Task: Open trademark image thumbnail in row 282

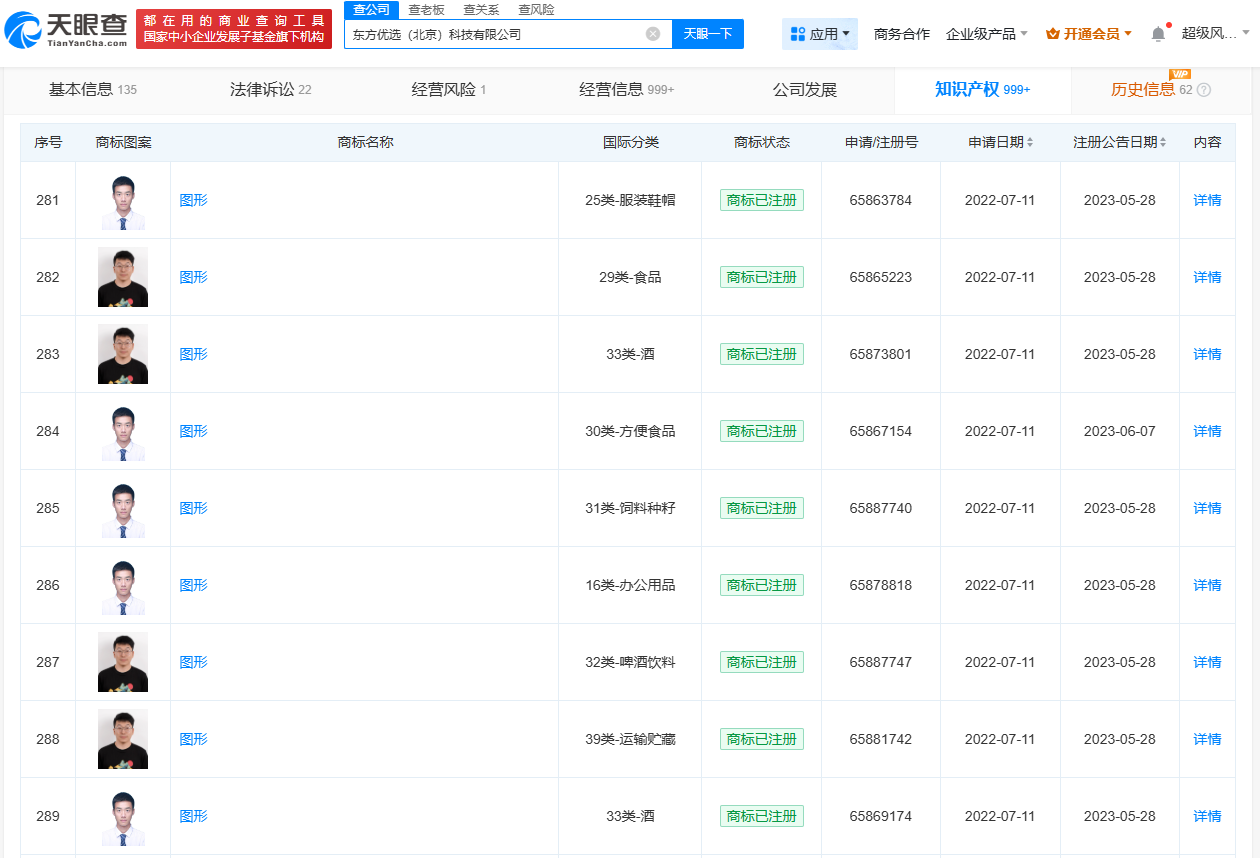Action: tap(123, 277)
